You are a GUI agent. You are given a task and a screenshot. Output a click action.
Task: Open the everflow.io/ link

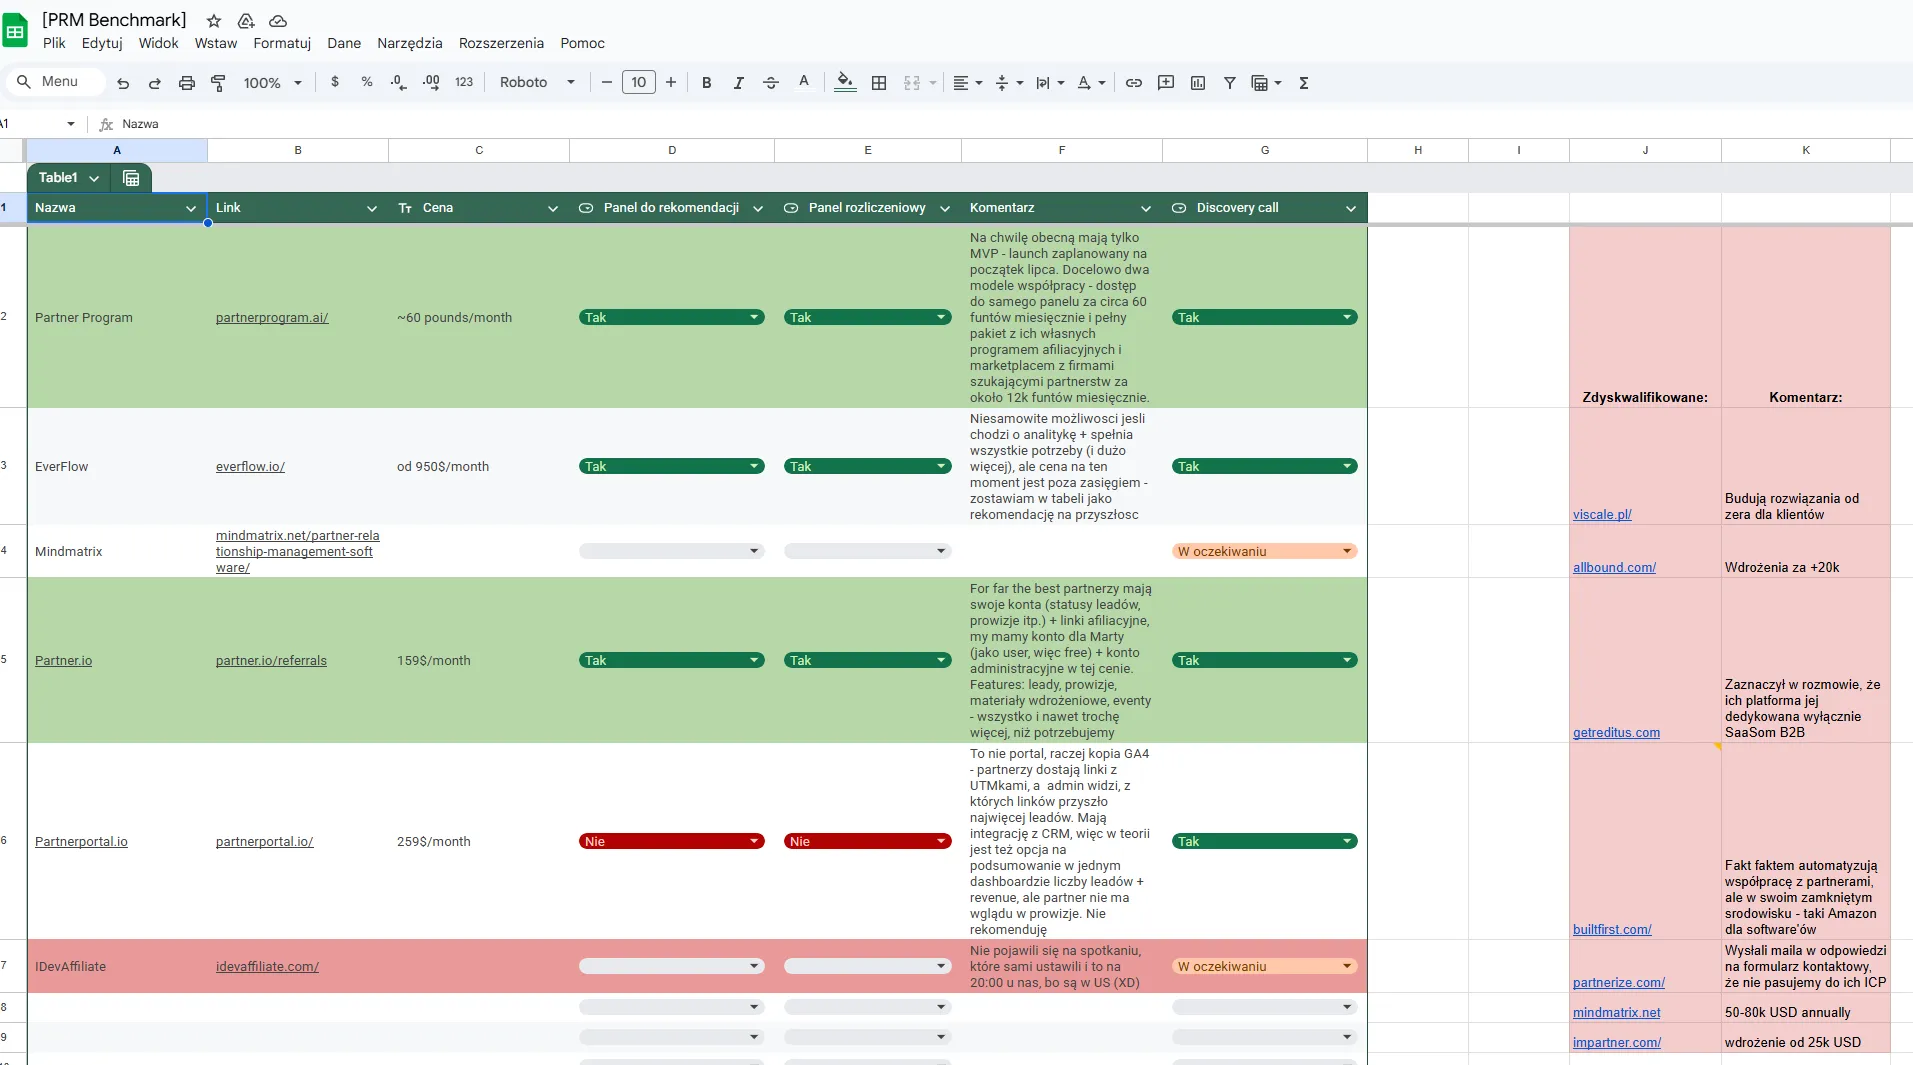pos(250,467)
